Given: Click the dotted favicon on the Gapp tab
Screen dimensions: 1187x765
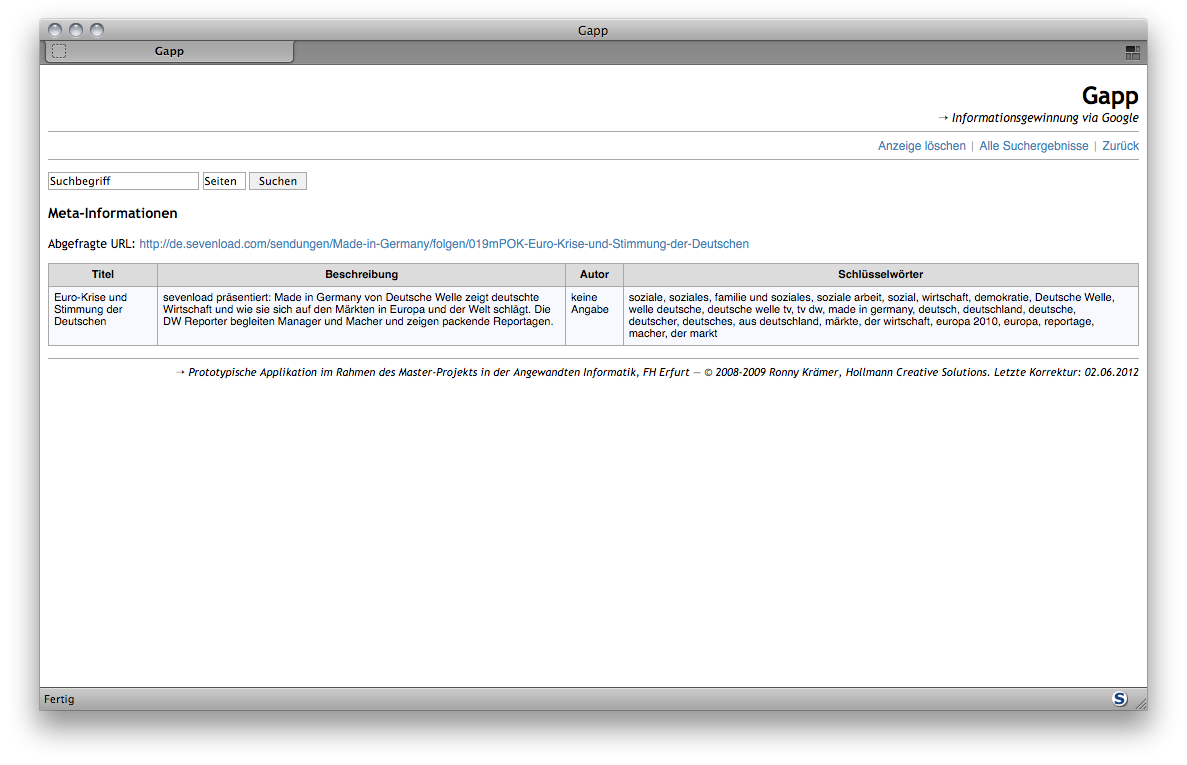Looking at the screenshot, I should tap(59, 51).
